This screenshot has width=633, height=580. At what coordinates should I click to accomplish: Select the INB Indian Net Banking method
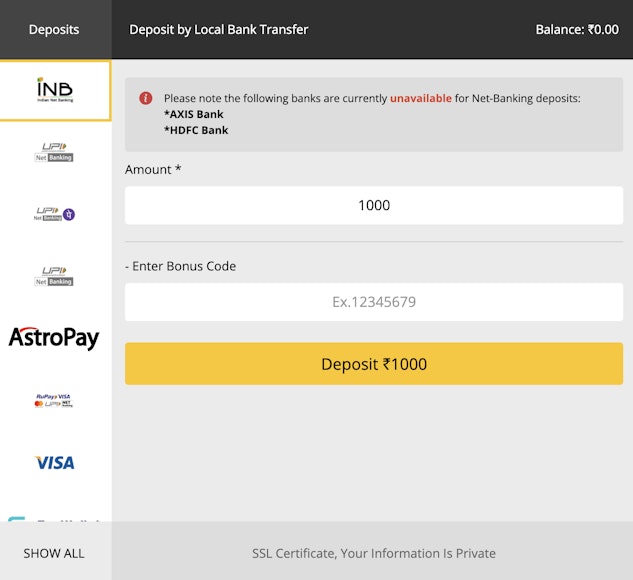click(55, 91)
